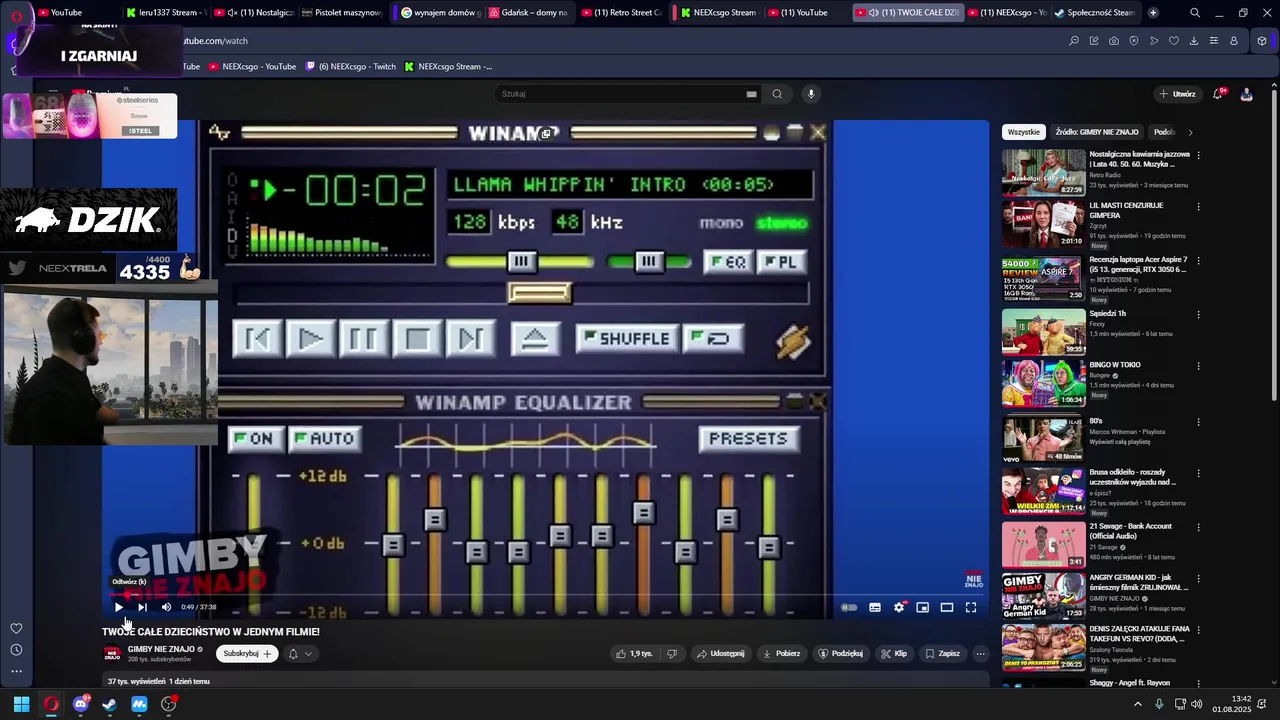Open notification bell dropdown for channel
This screenshot has height=720, width=1280.
point(300,653)
